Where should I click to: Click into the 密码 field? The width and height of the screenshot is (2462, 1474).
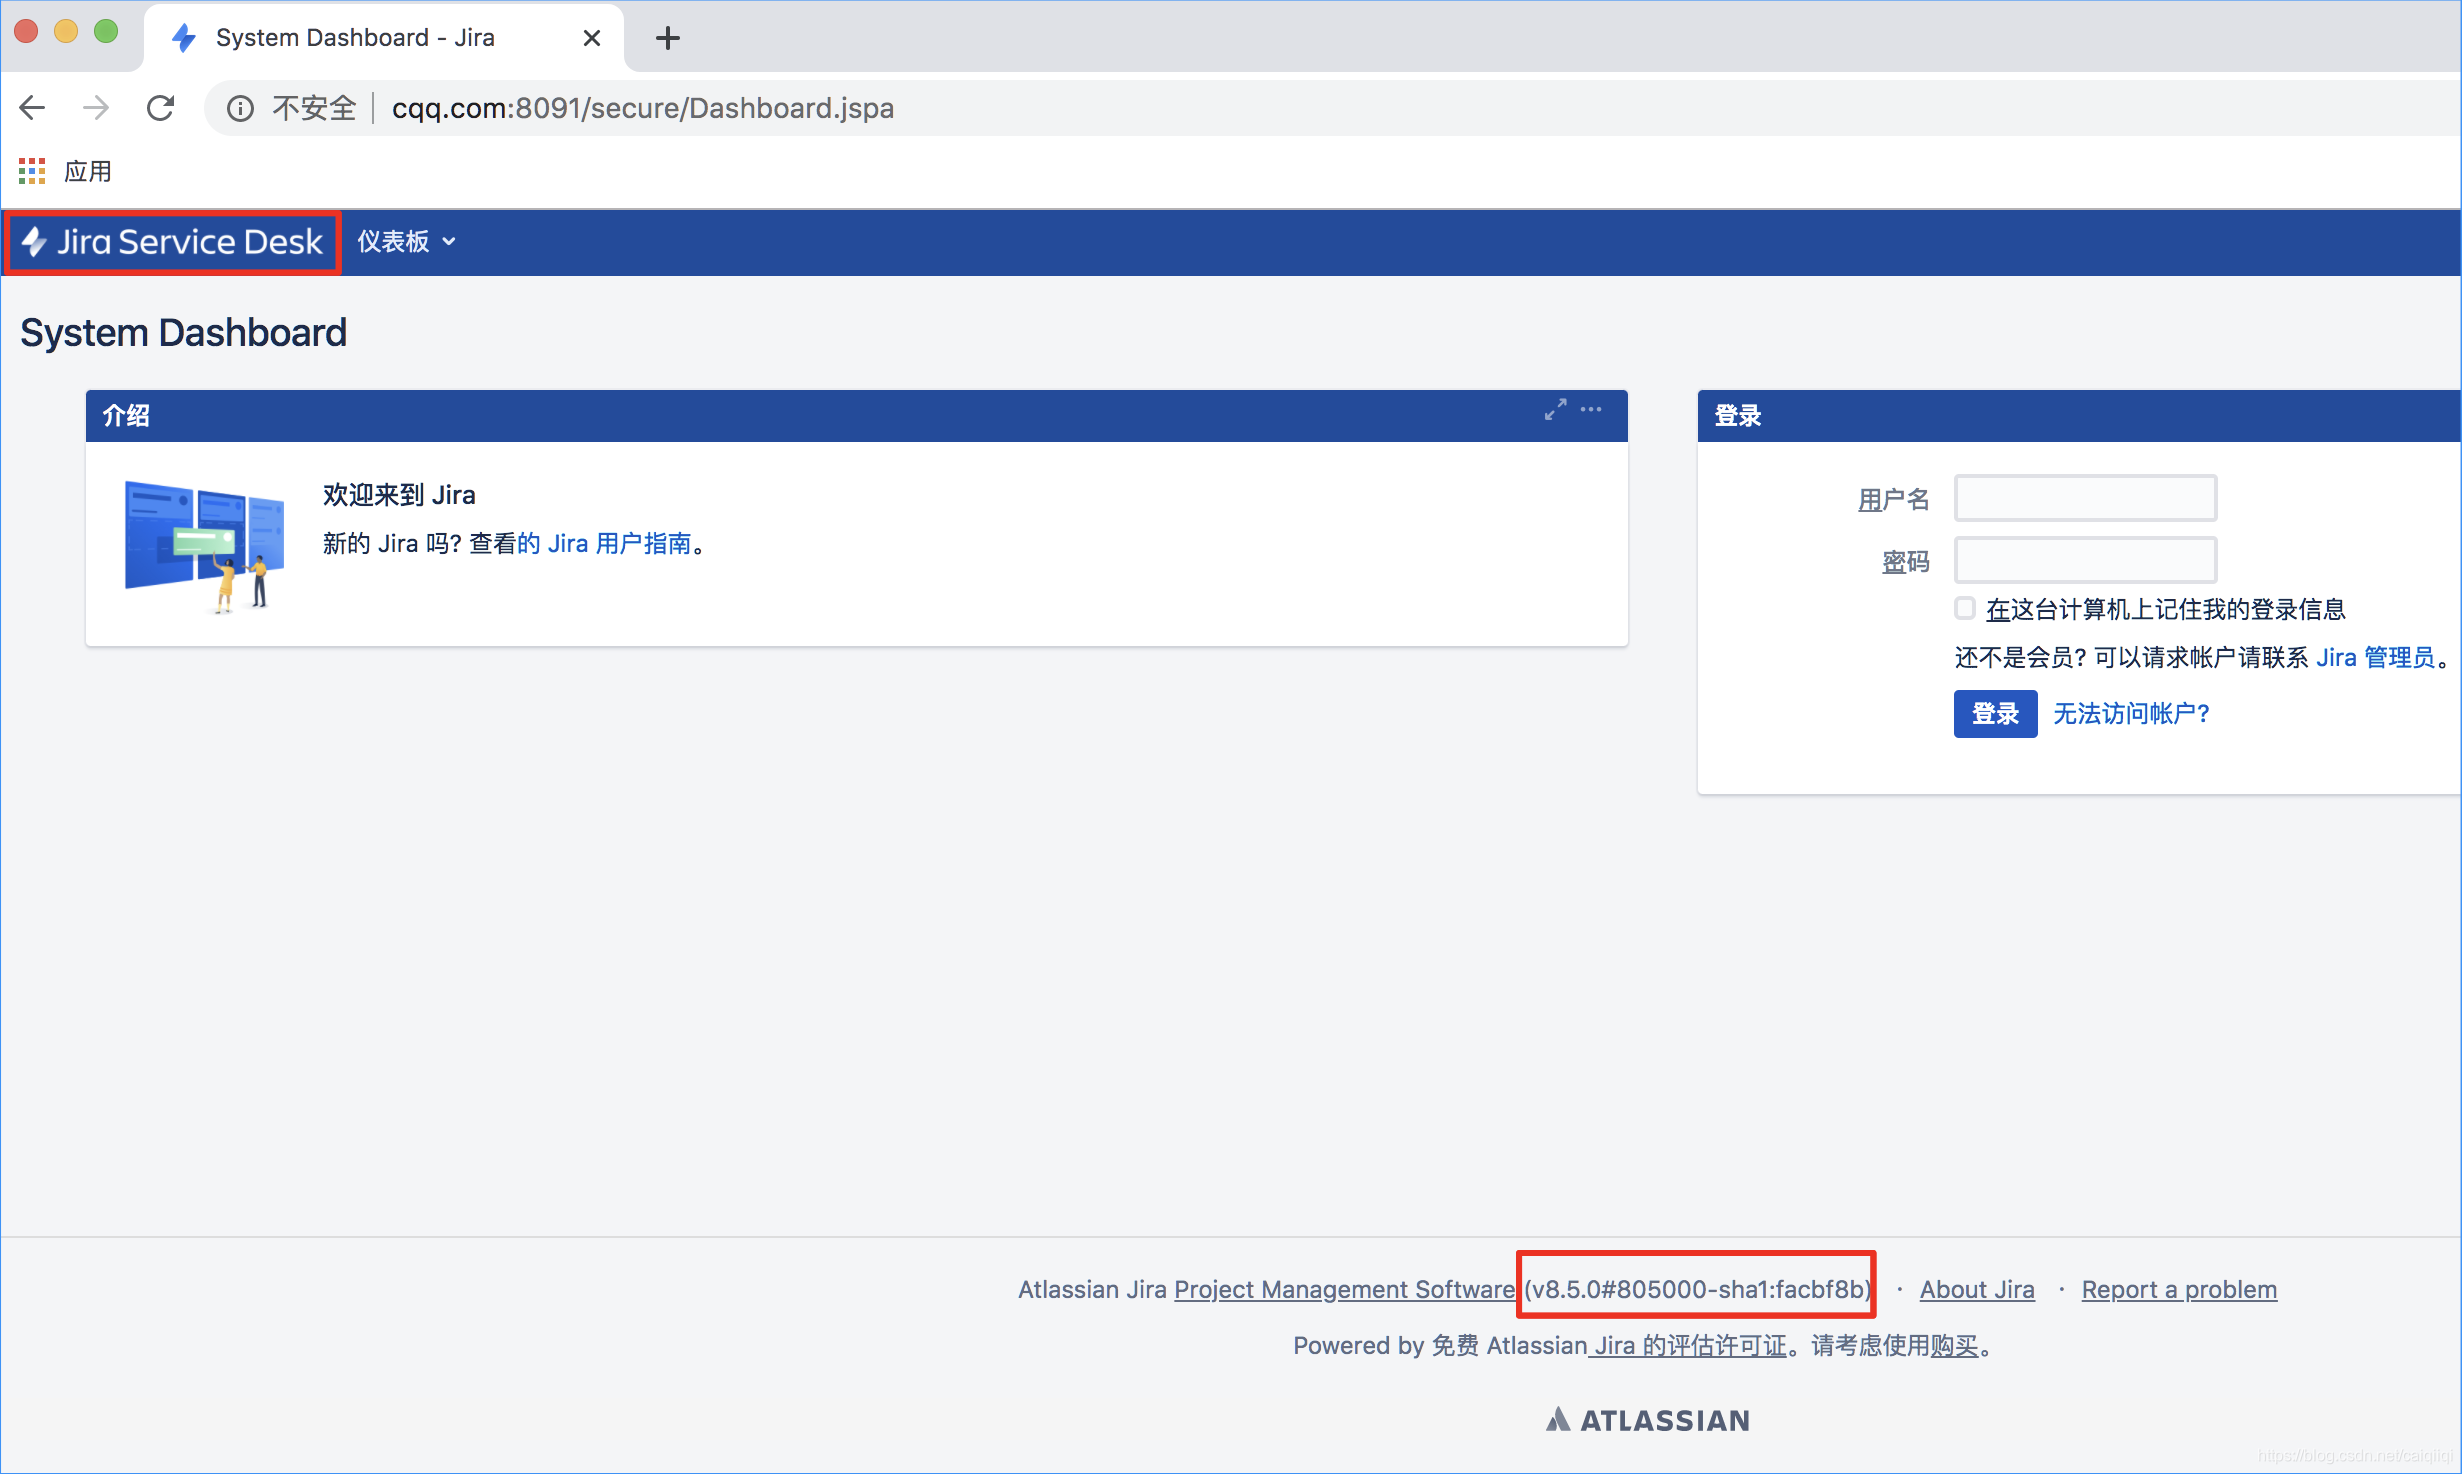(2085, 560)
